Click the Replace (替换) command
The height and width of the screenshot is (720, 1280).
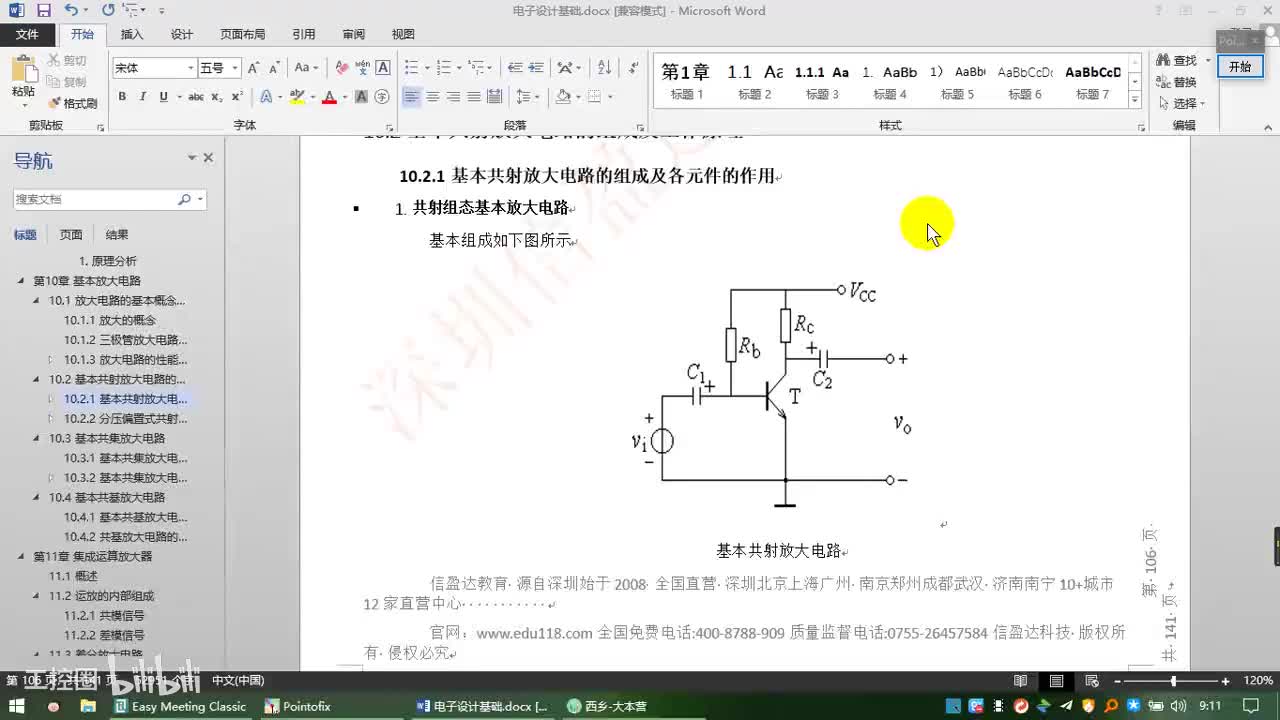tap(1177, 82)
